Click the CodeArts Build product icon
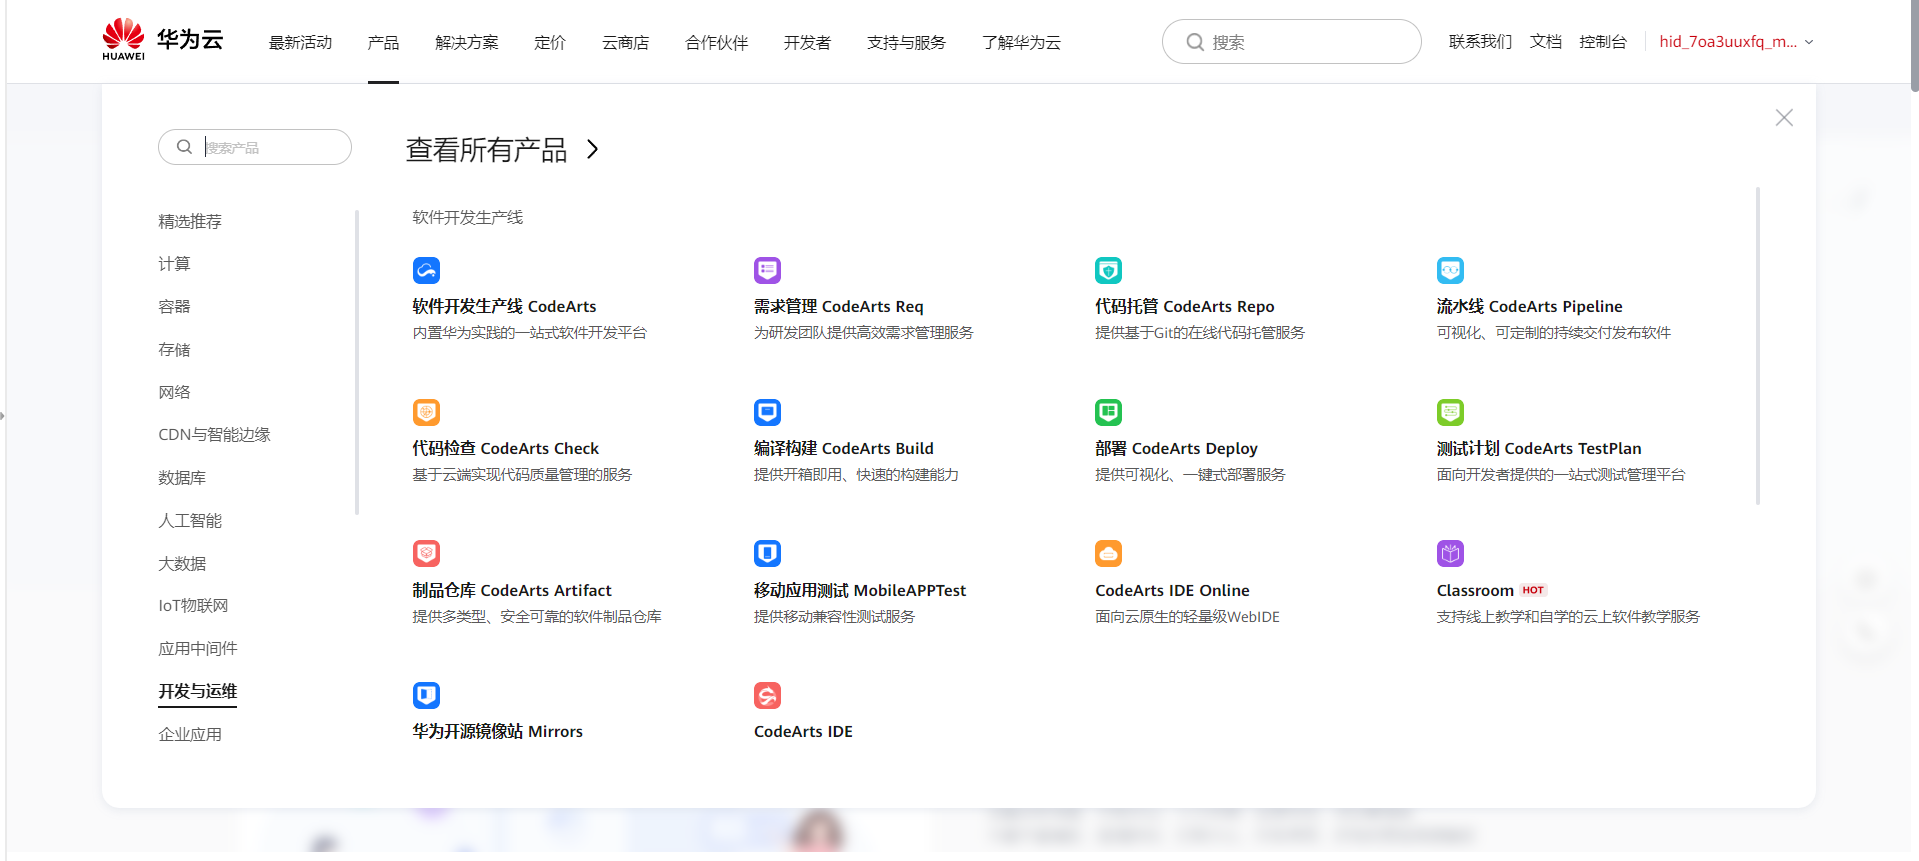1919x861 pixels. click(x=767, y=412)
